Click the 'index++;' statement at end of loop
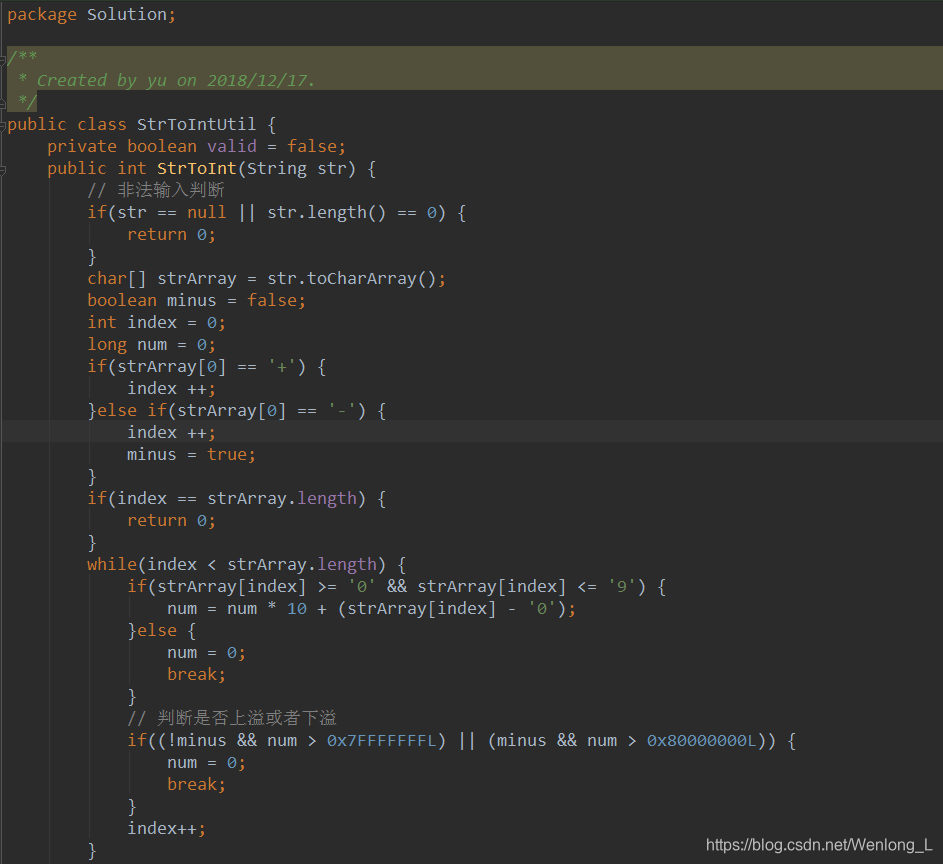The height and width of the screenshot is (864, 943). [x=167, y=829]
